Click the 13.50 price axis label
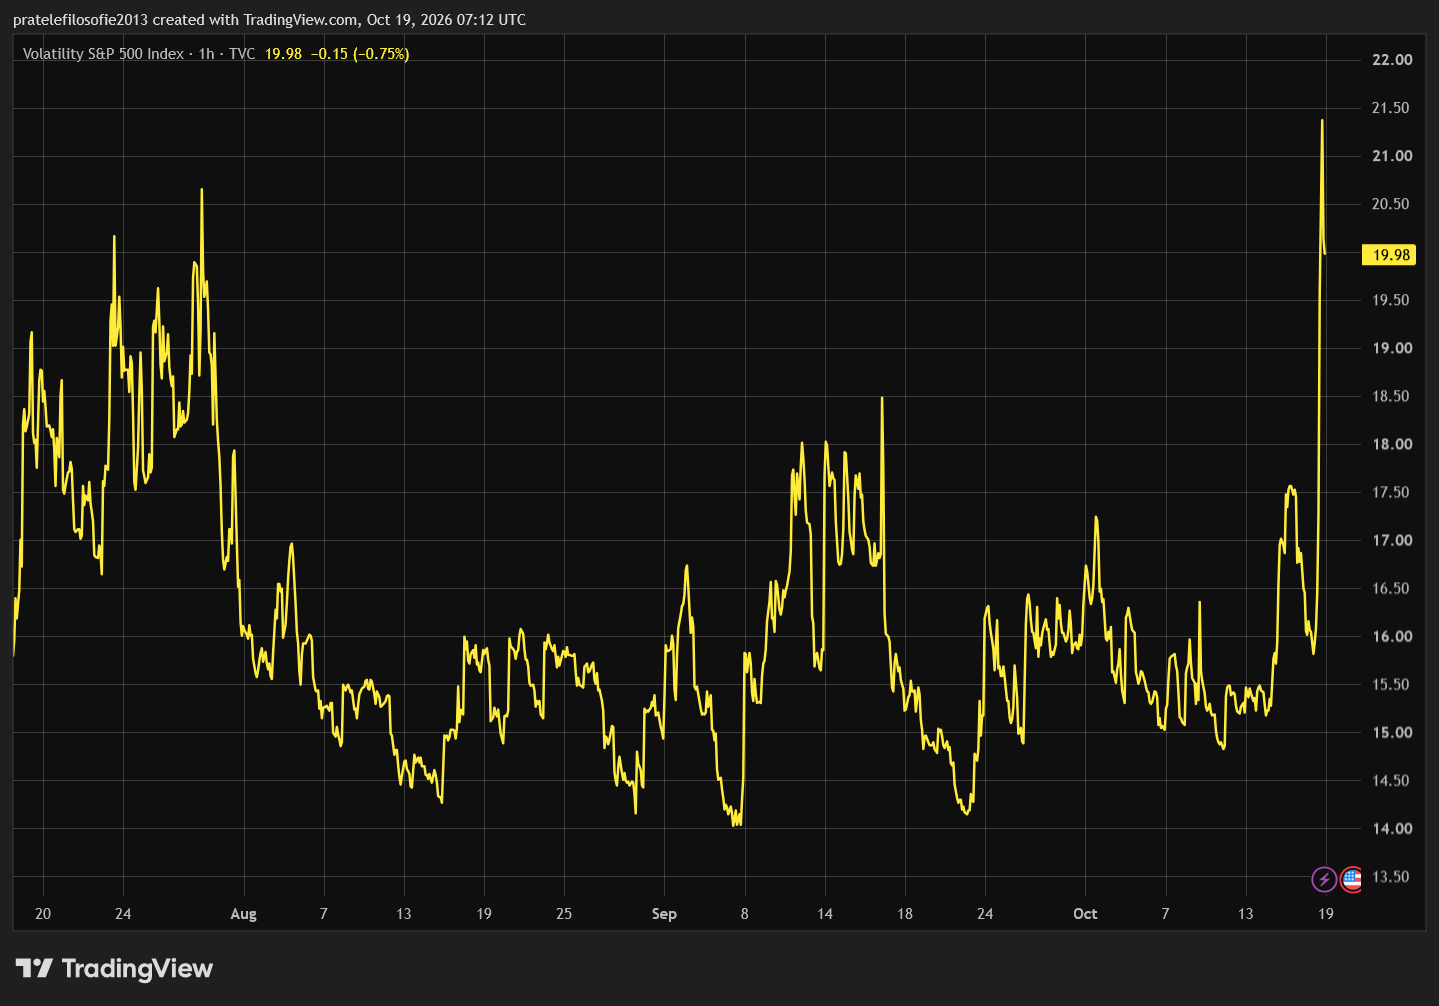The image size is (1439, 1006). coord(1392,876)
